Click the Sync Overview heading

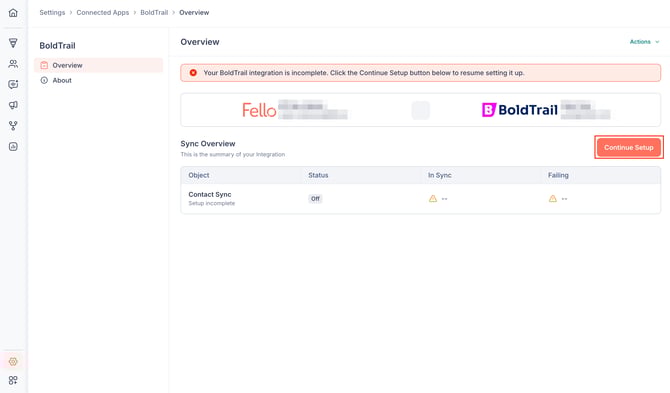(x=208, y=144)
